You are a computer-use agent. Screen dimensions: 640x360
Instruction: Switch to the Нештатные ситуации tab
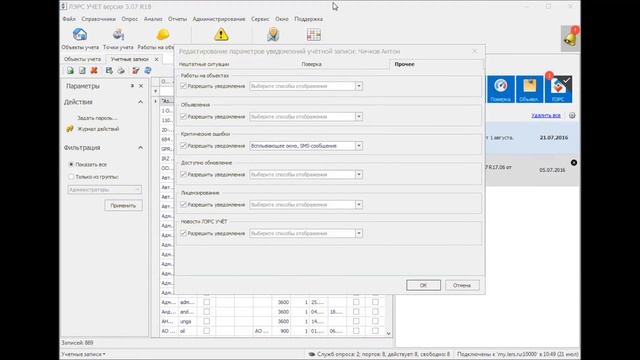pyautogui.click(x=204, y=64)
